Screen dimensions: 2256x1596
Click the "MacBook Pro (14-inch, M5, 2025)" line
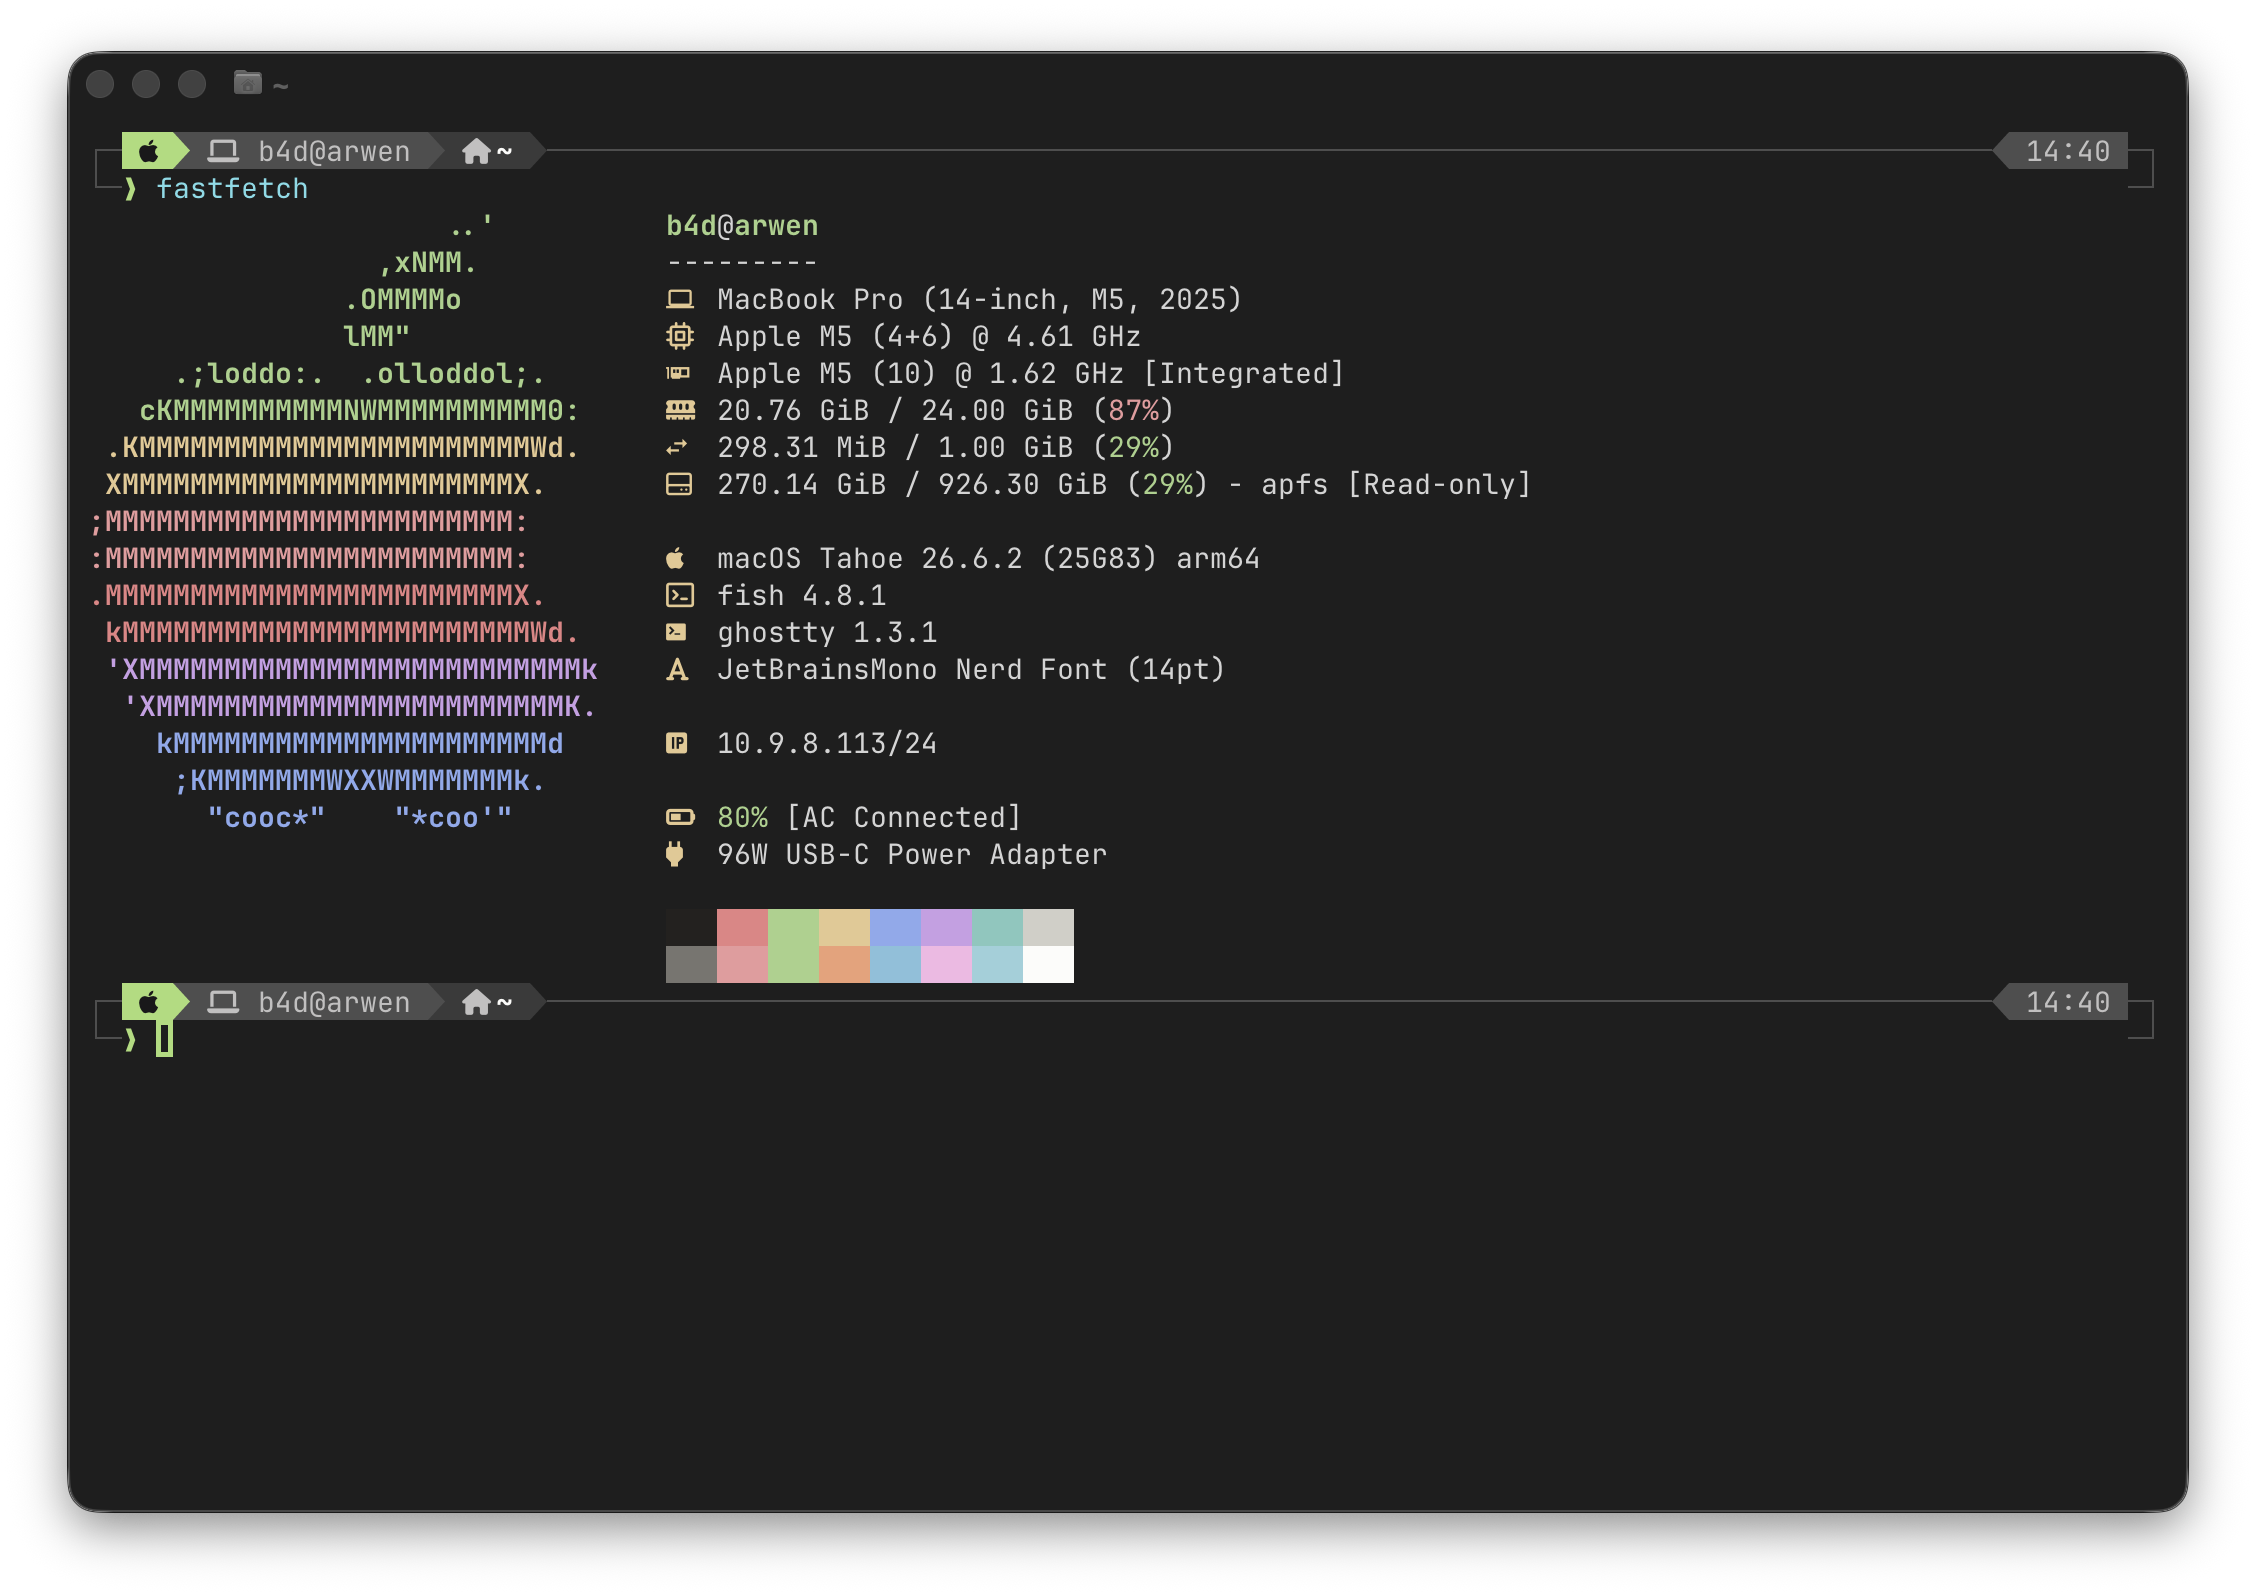pyautogui.click(x=979, y=299)
